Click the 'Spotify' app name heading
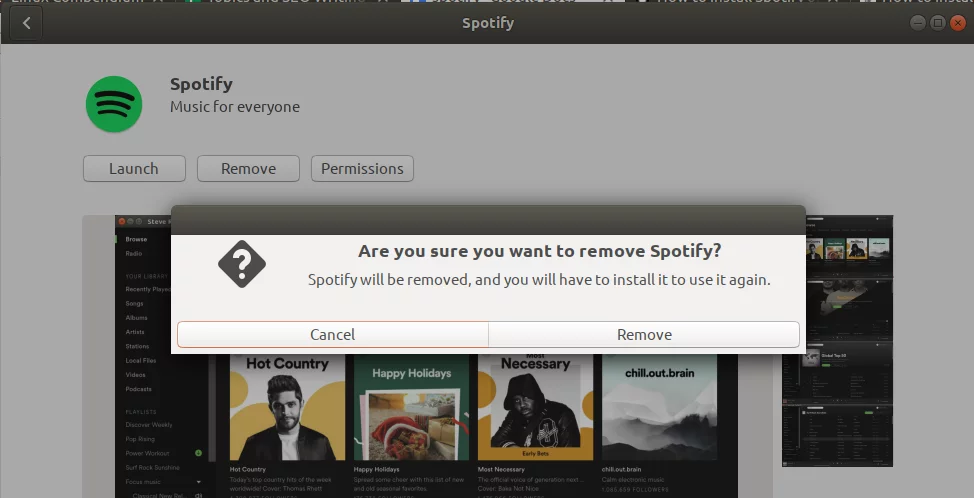Screen dimensions: 974x498 201,84
